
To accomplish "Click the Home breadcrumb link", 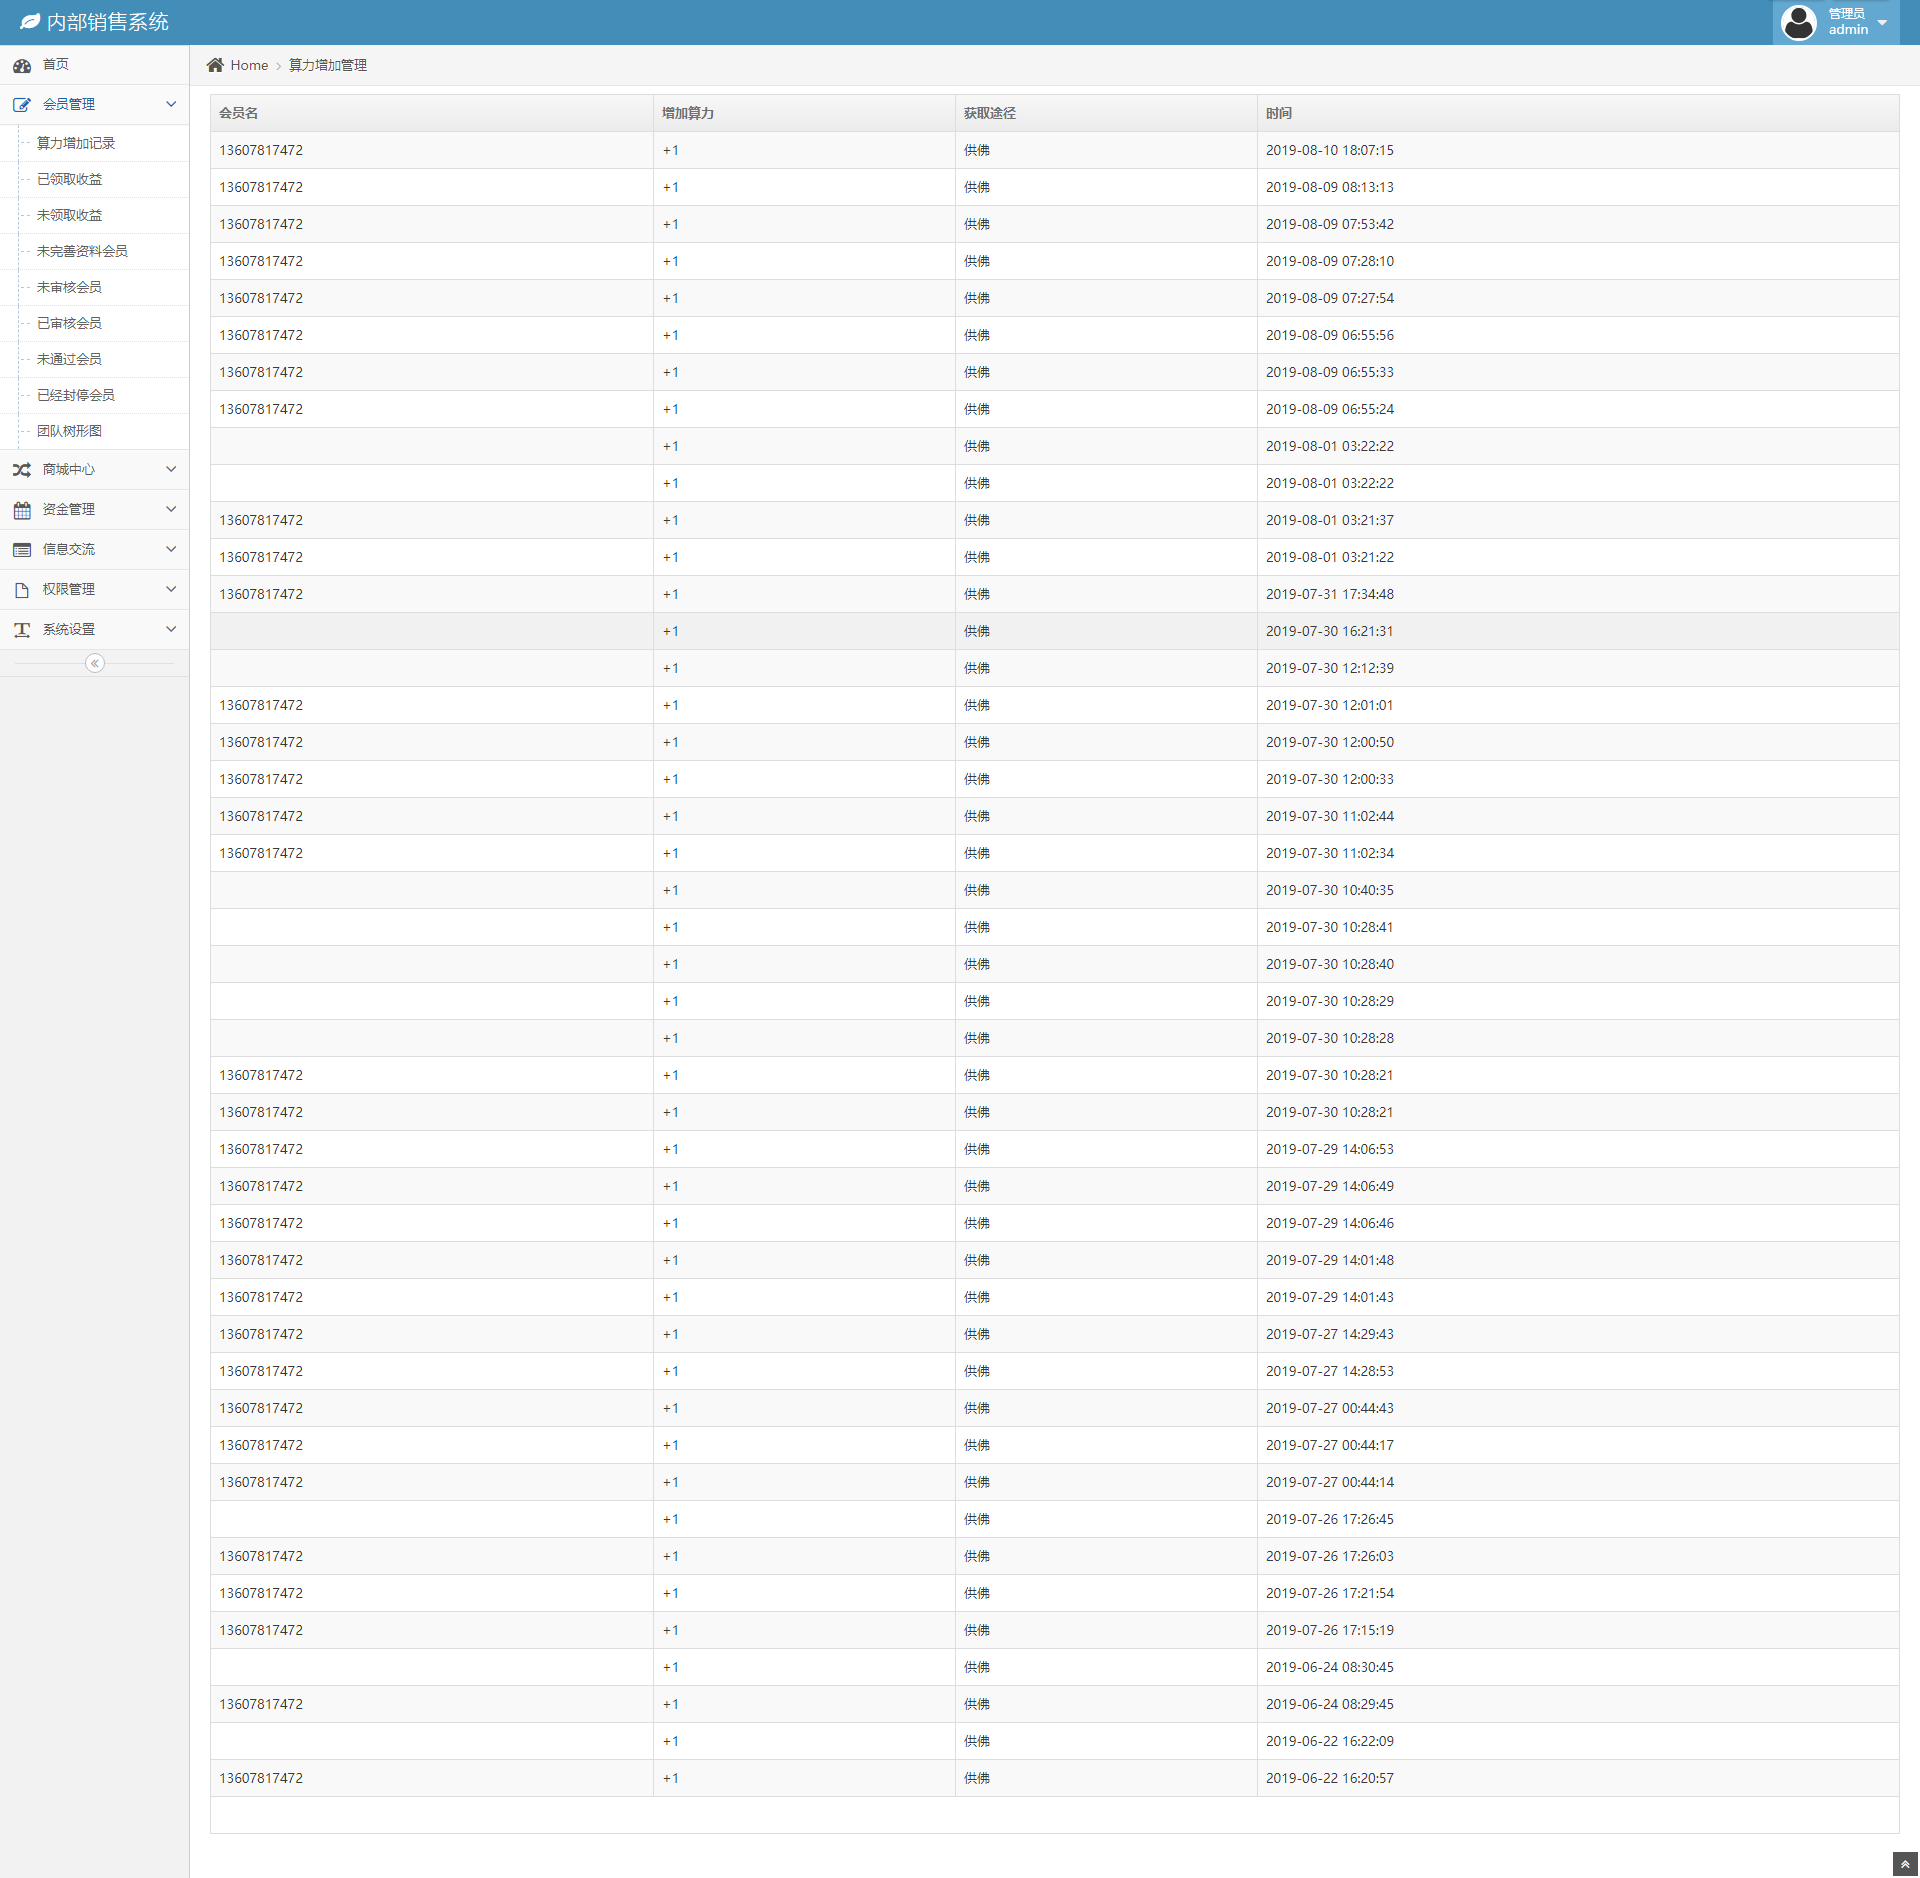I will (x=249, y=65).
